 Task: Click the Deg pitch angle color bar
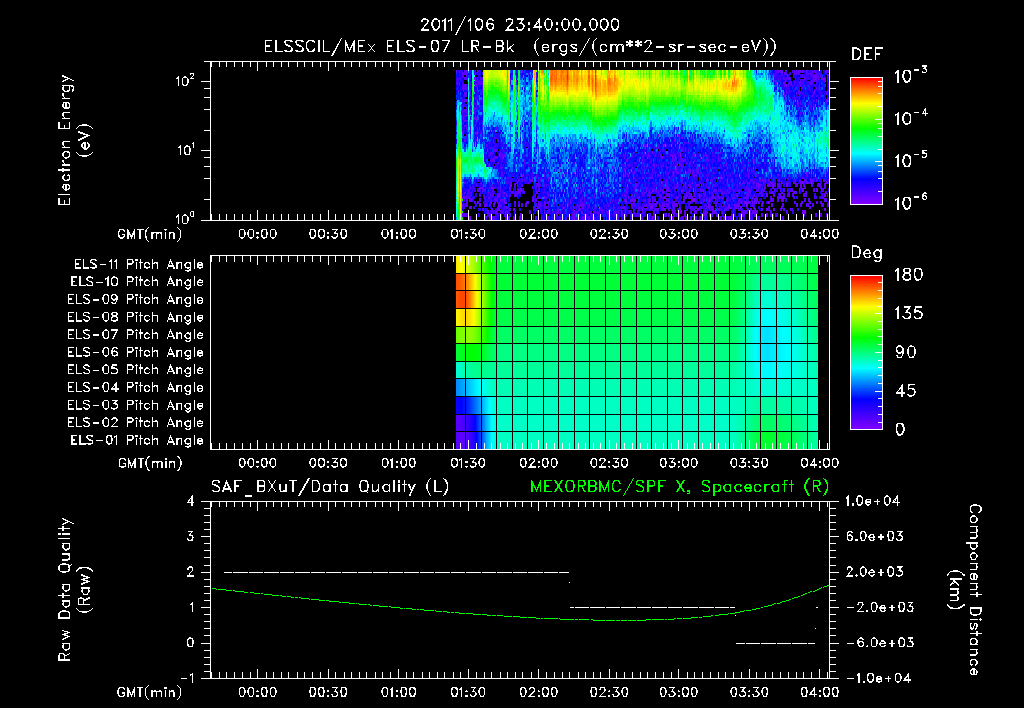click(866, 353)
